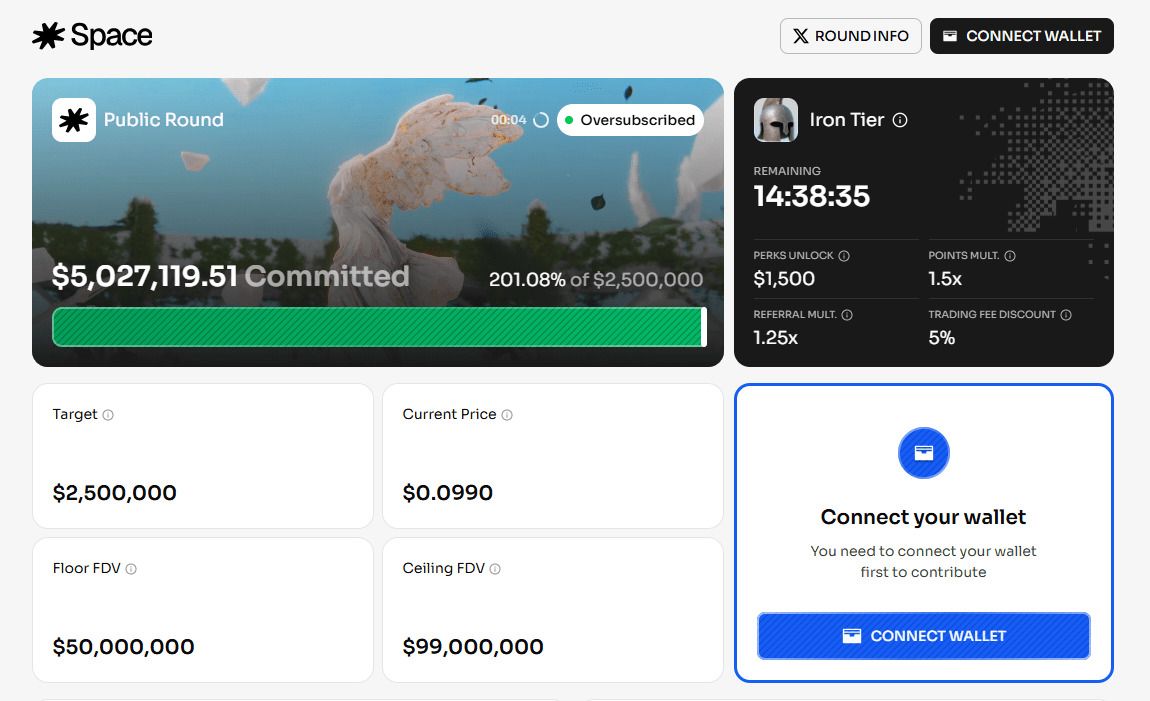Open the Iron Tier info icon
Viewport: 1150px width, 701px height.
900,120
